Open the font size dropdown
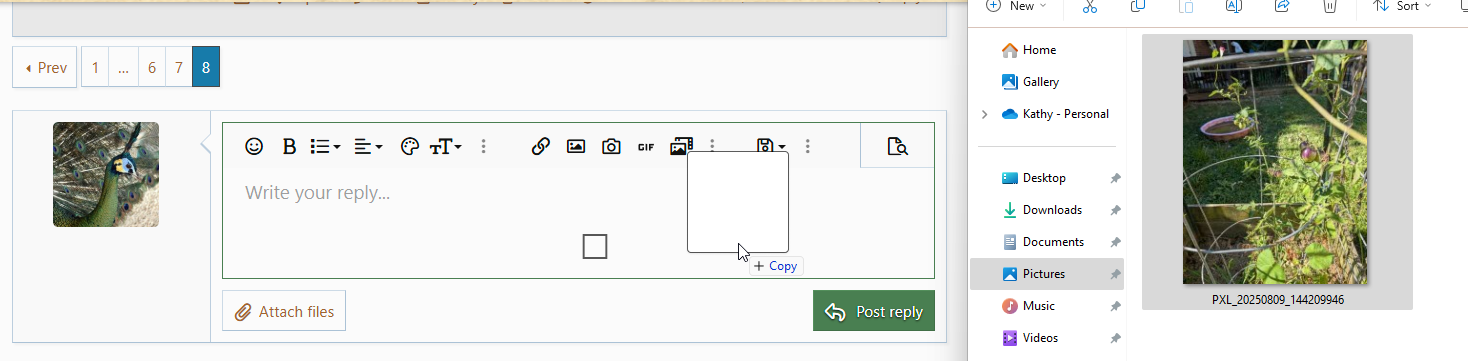 pyautogui.click(x=446, y=146)
